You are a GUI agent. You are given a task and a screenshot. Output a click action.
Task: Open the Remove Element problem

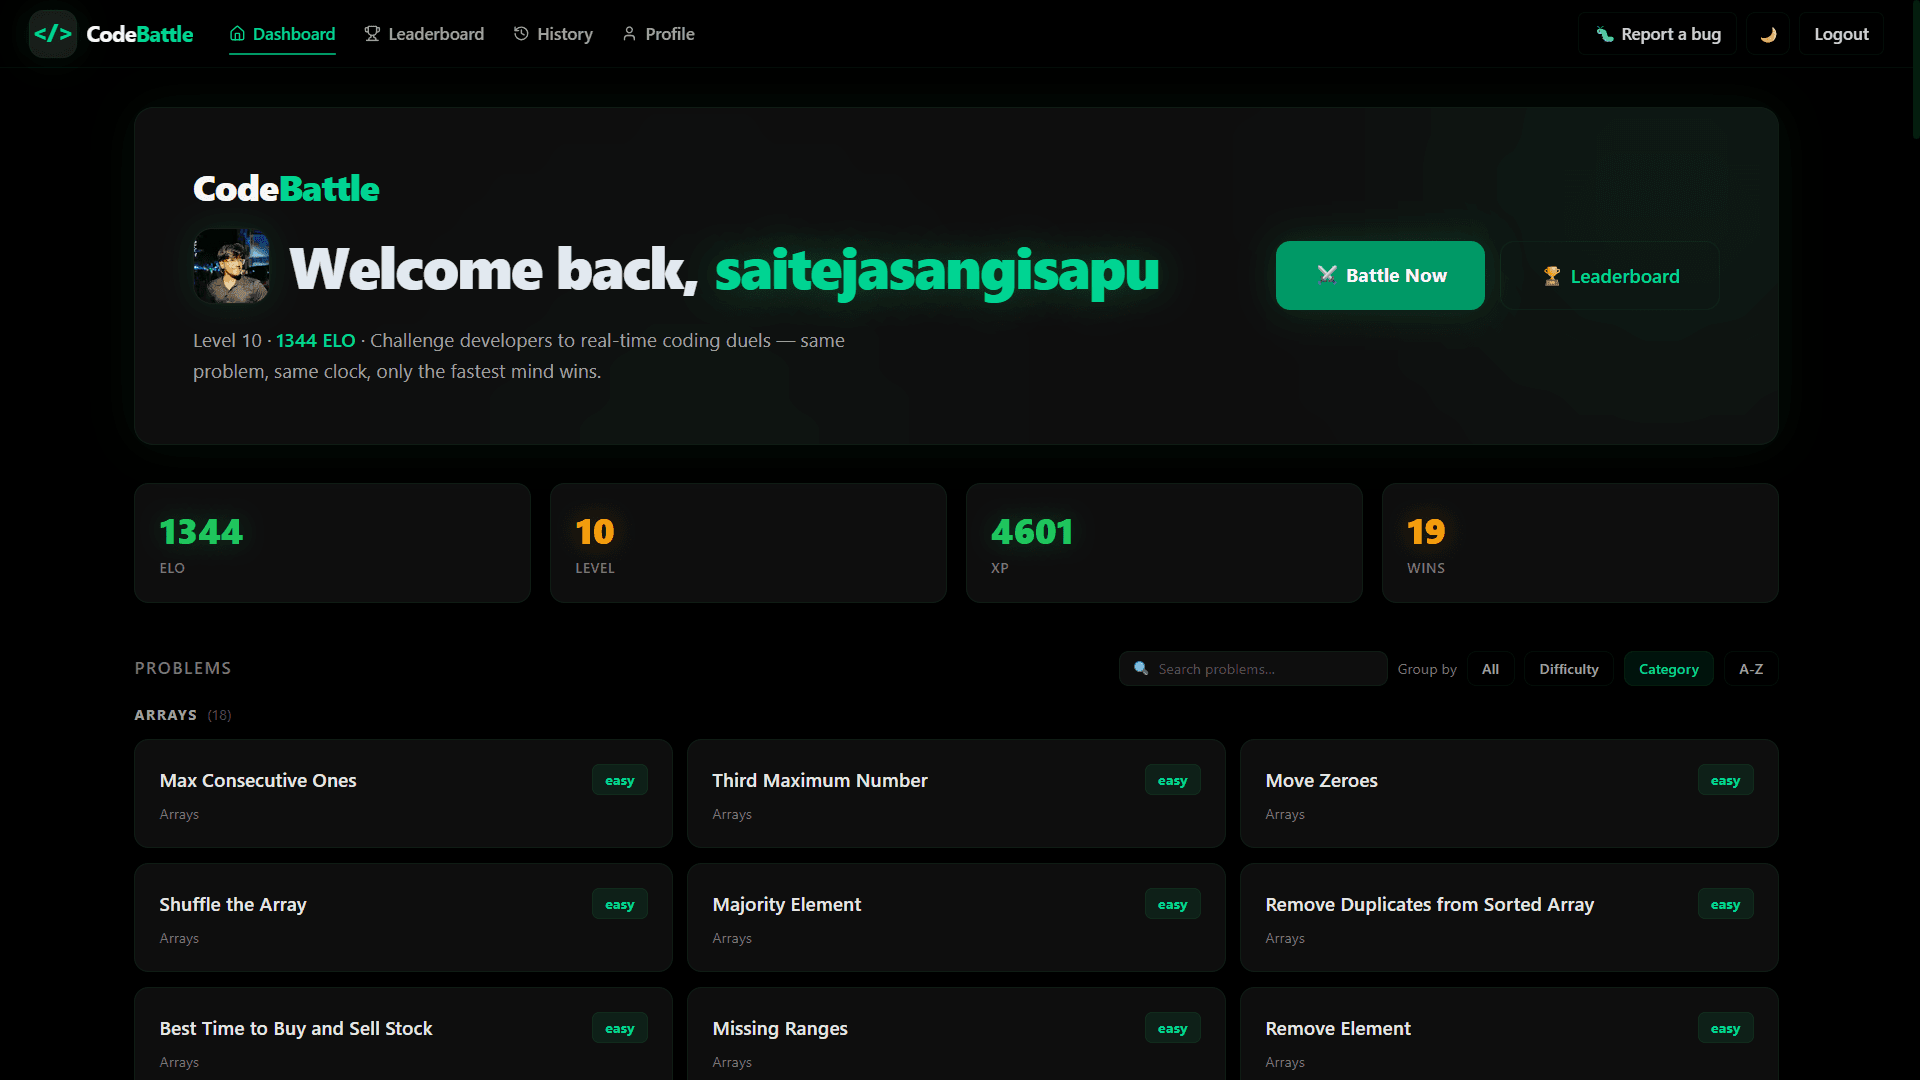pyautogui.click(x=1509, y=1034)
